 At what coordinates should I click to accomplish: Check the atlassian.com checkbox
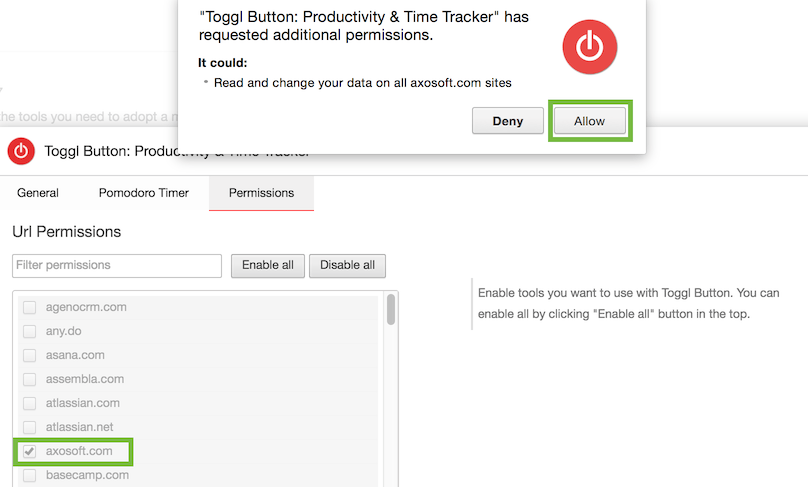pyautogui.click(x=29, y=403)
